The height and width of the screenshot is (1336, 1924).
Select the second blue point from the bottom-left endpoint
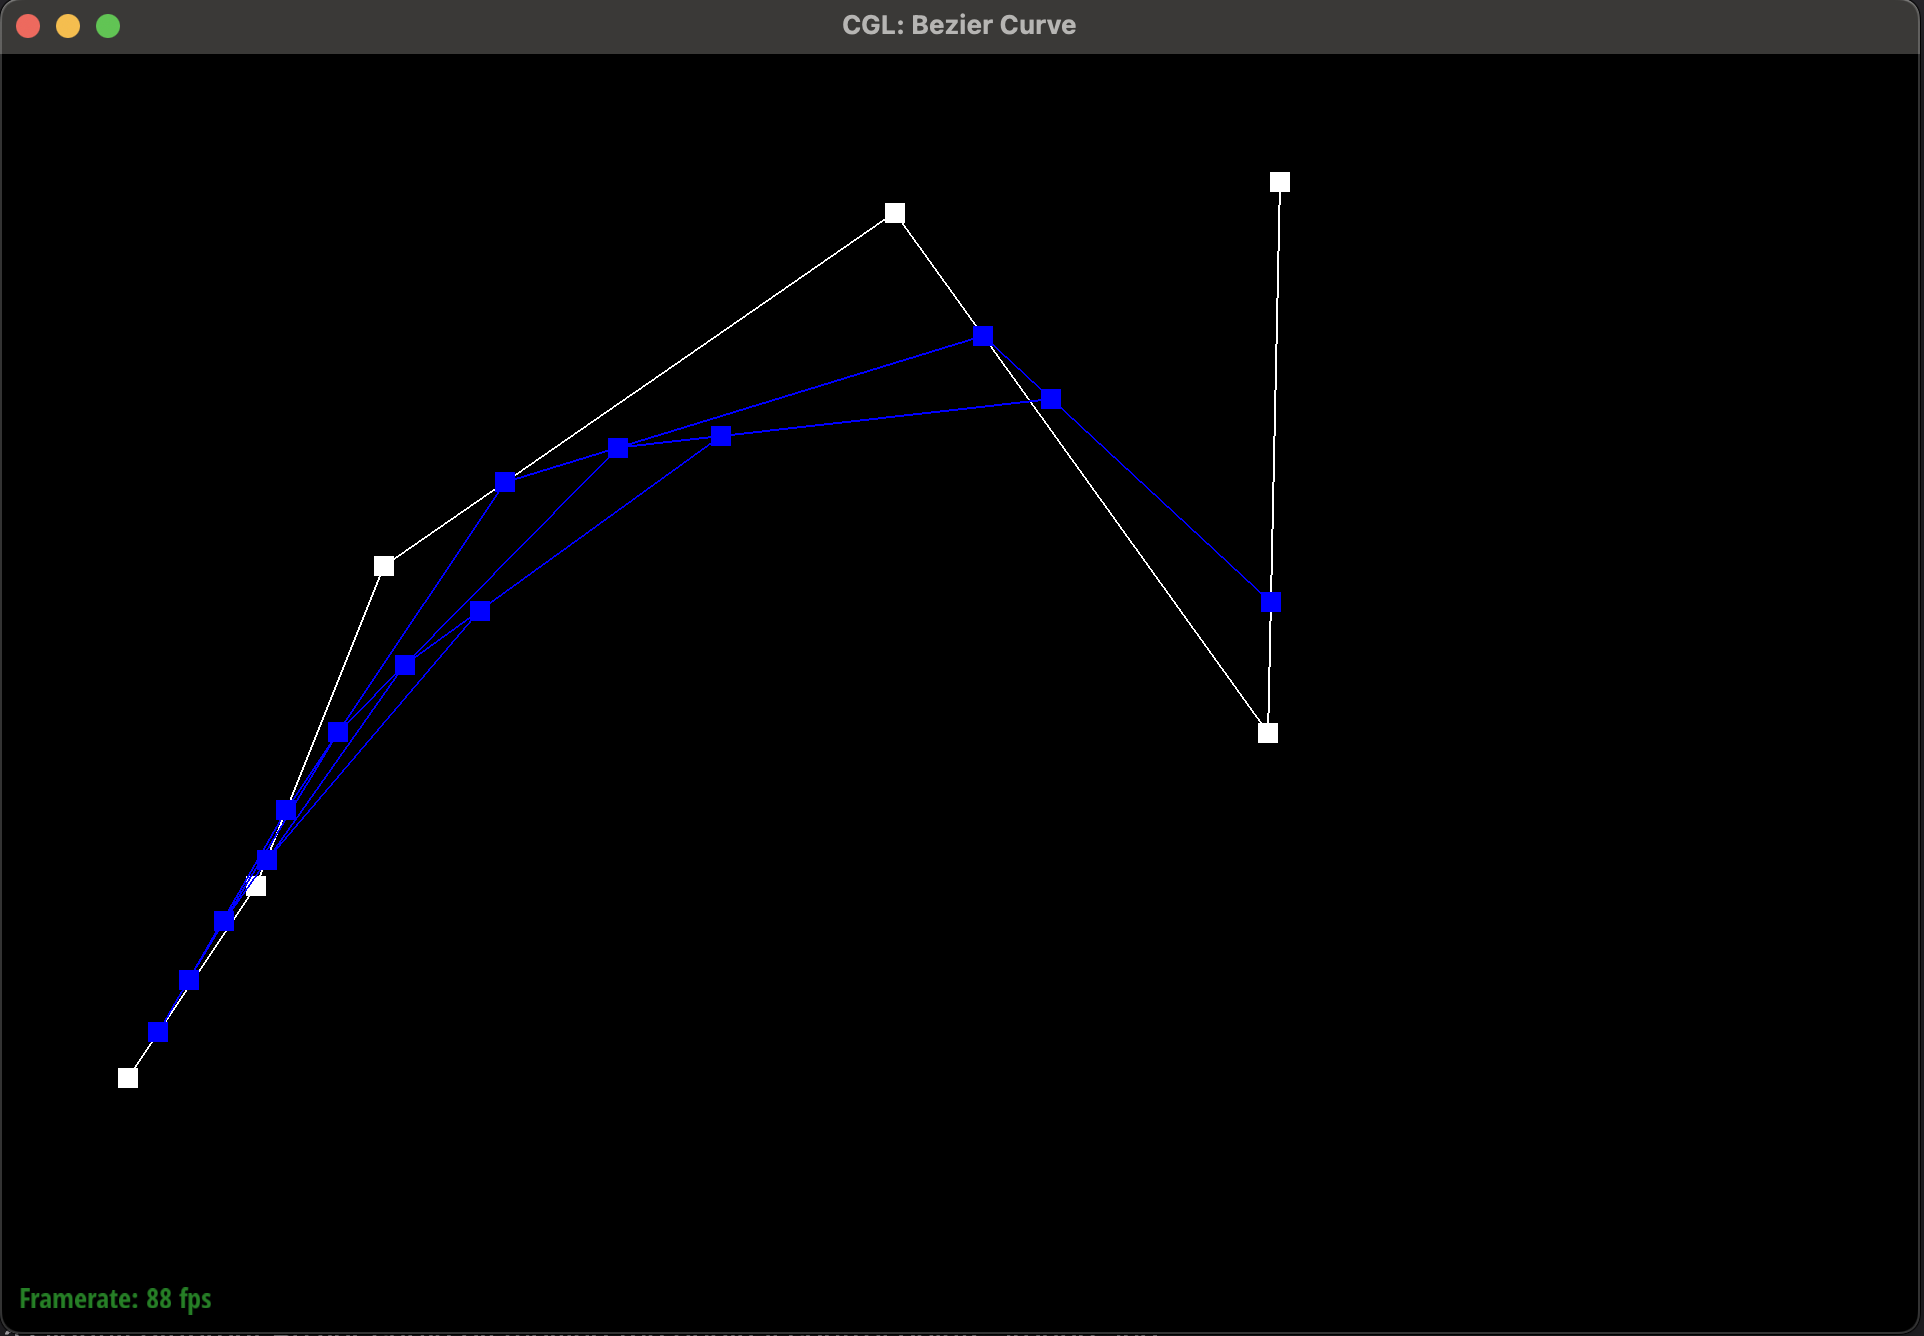click(189, 979)
